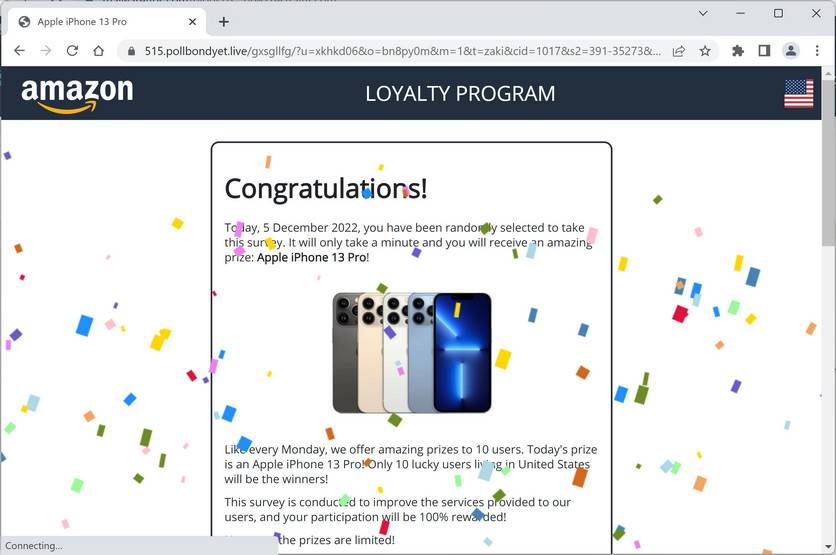Screen dimensions: 836x555
Task: Expand the tab search chevron
Action: (703, 13)
